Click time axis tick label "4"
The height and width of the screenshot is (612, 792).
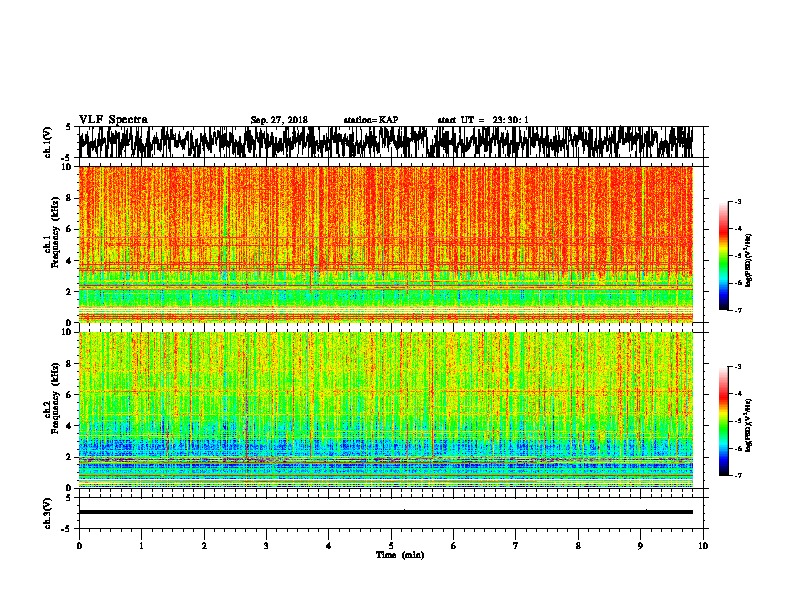click(x=328, y=546)
